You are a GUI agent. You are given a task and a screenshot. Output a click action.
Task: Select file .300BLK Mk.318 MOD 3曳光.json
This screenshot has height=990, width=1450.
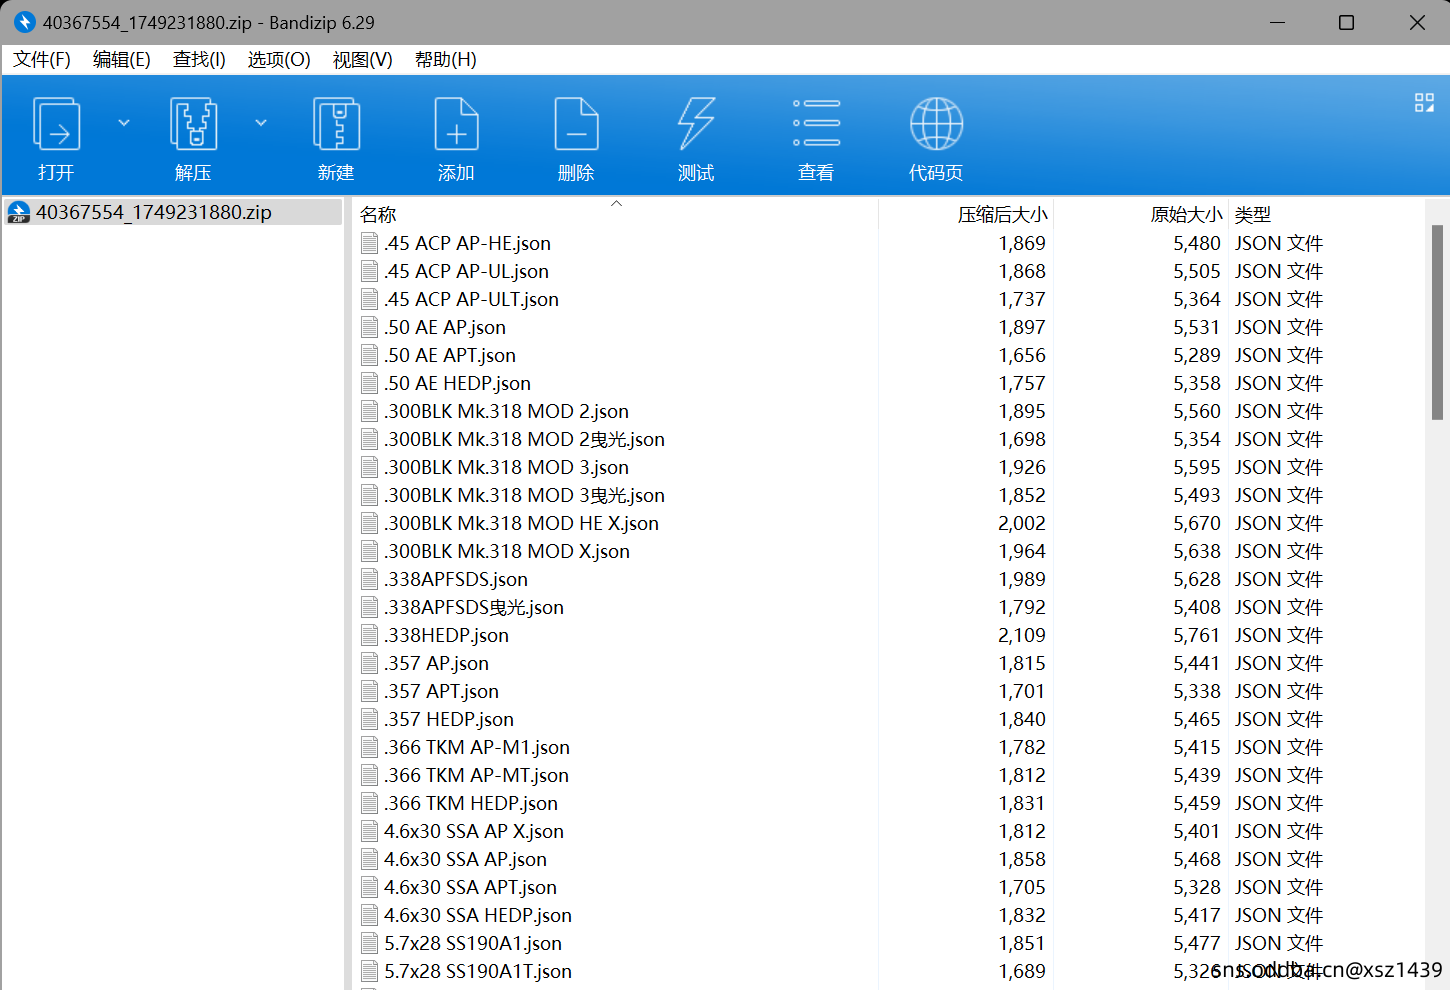(524, 495)
